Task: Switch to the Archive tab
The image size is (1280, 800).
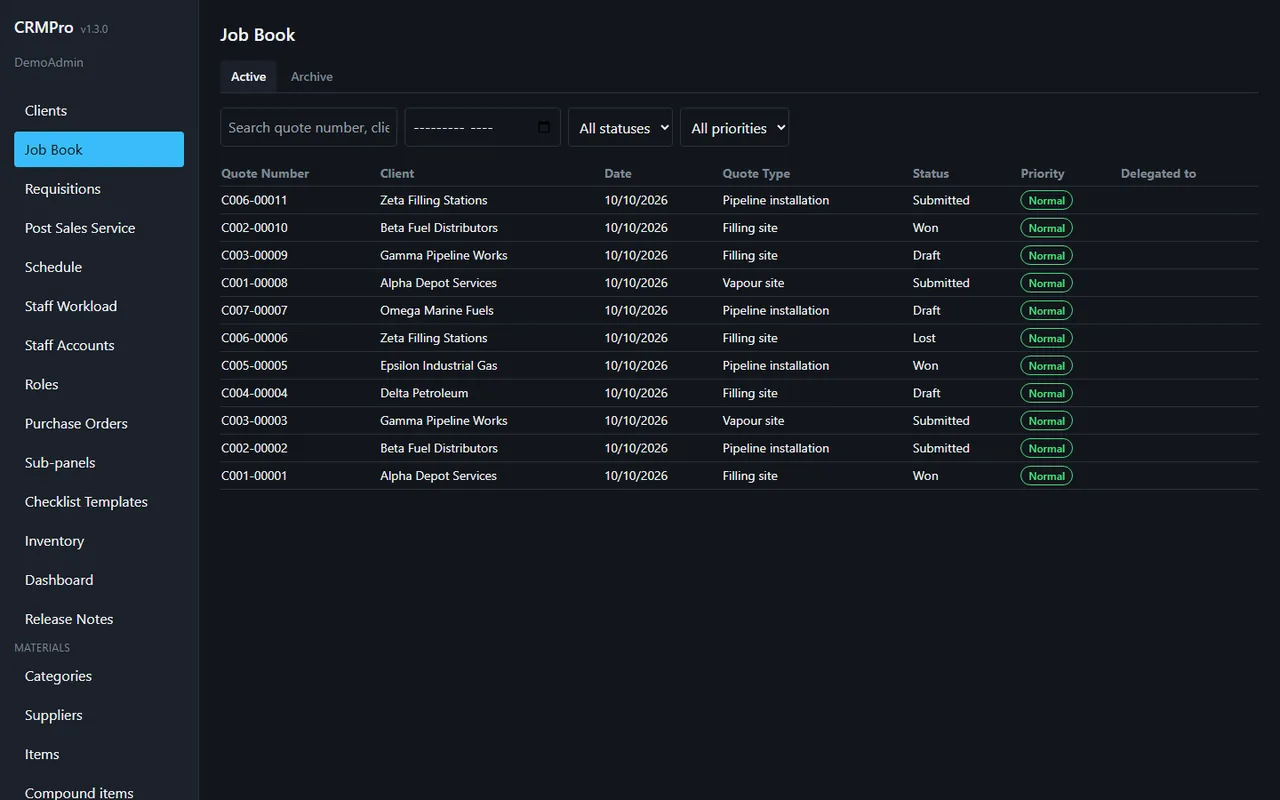Action: pyautogui.click(x=312, y=77)
